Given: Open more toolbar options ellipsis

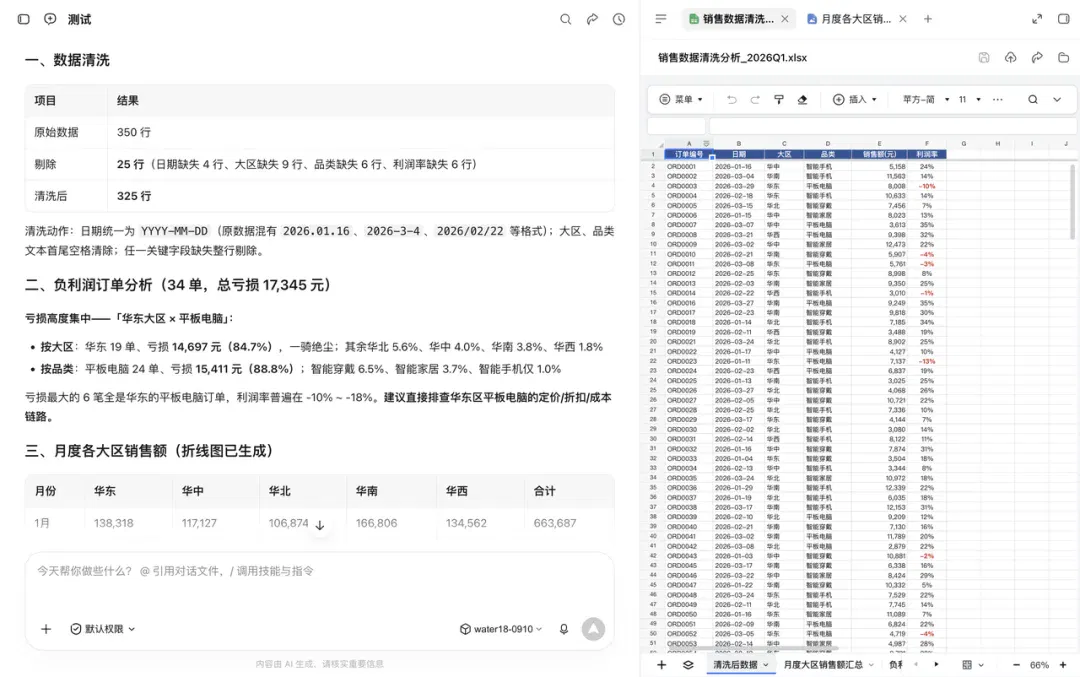Looking at the screenshot, I should pyautogui.click(x=997, y=100).
